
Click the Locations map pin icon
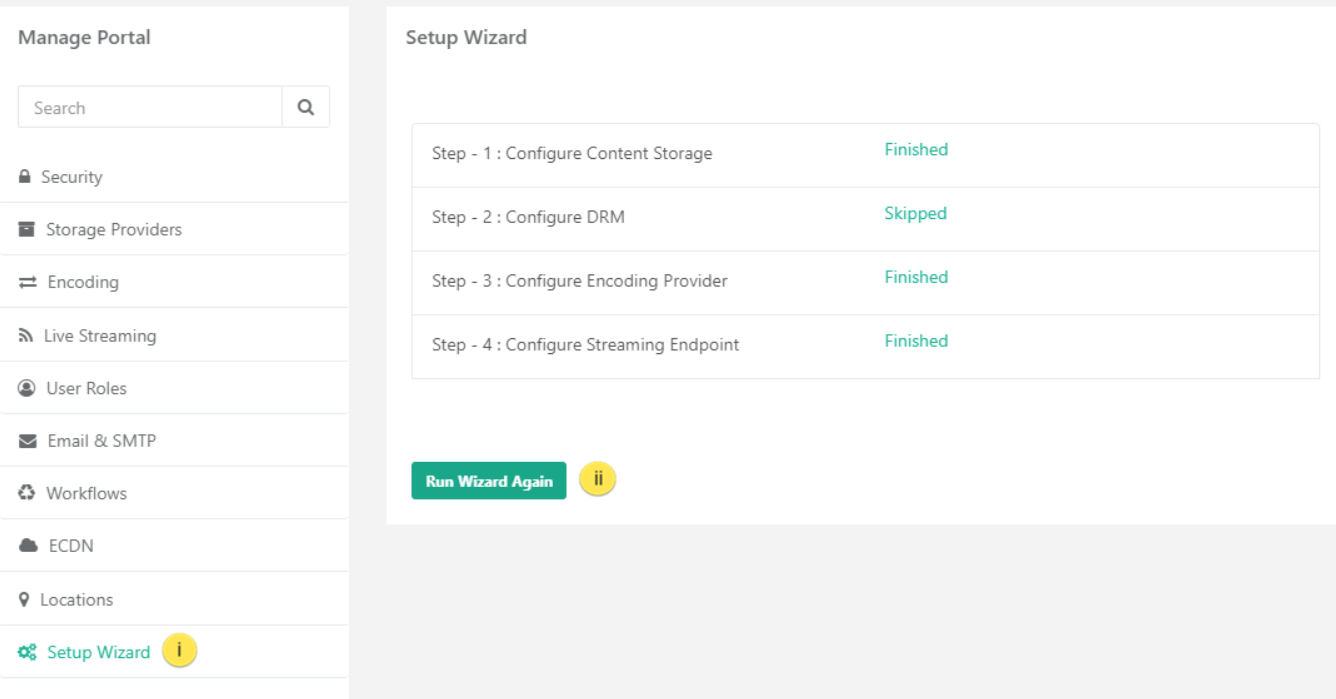24,600
